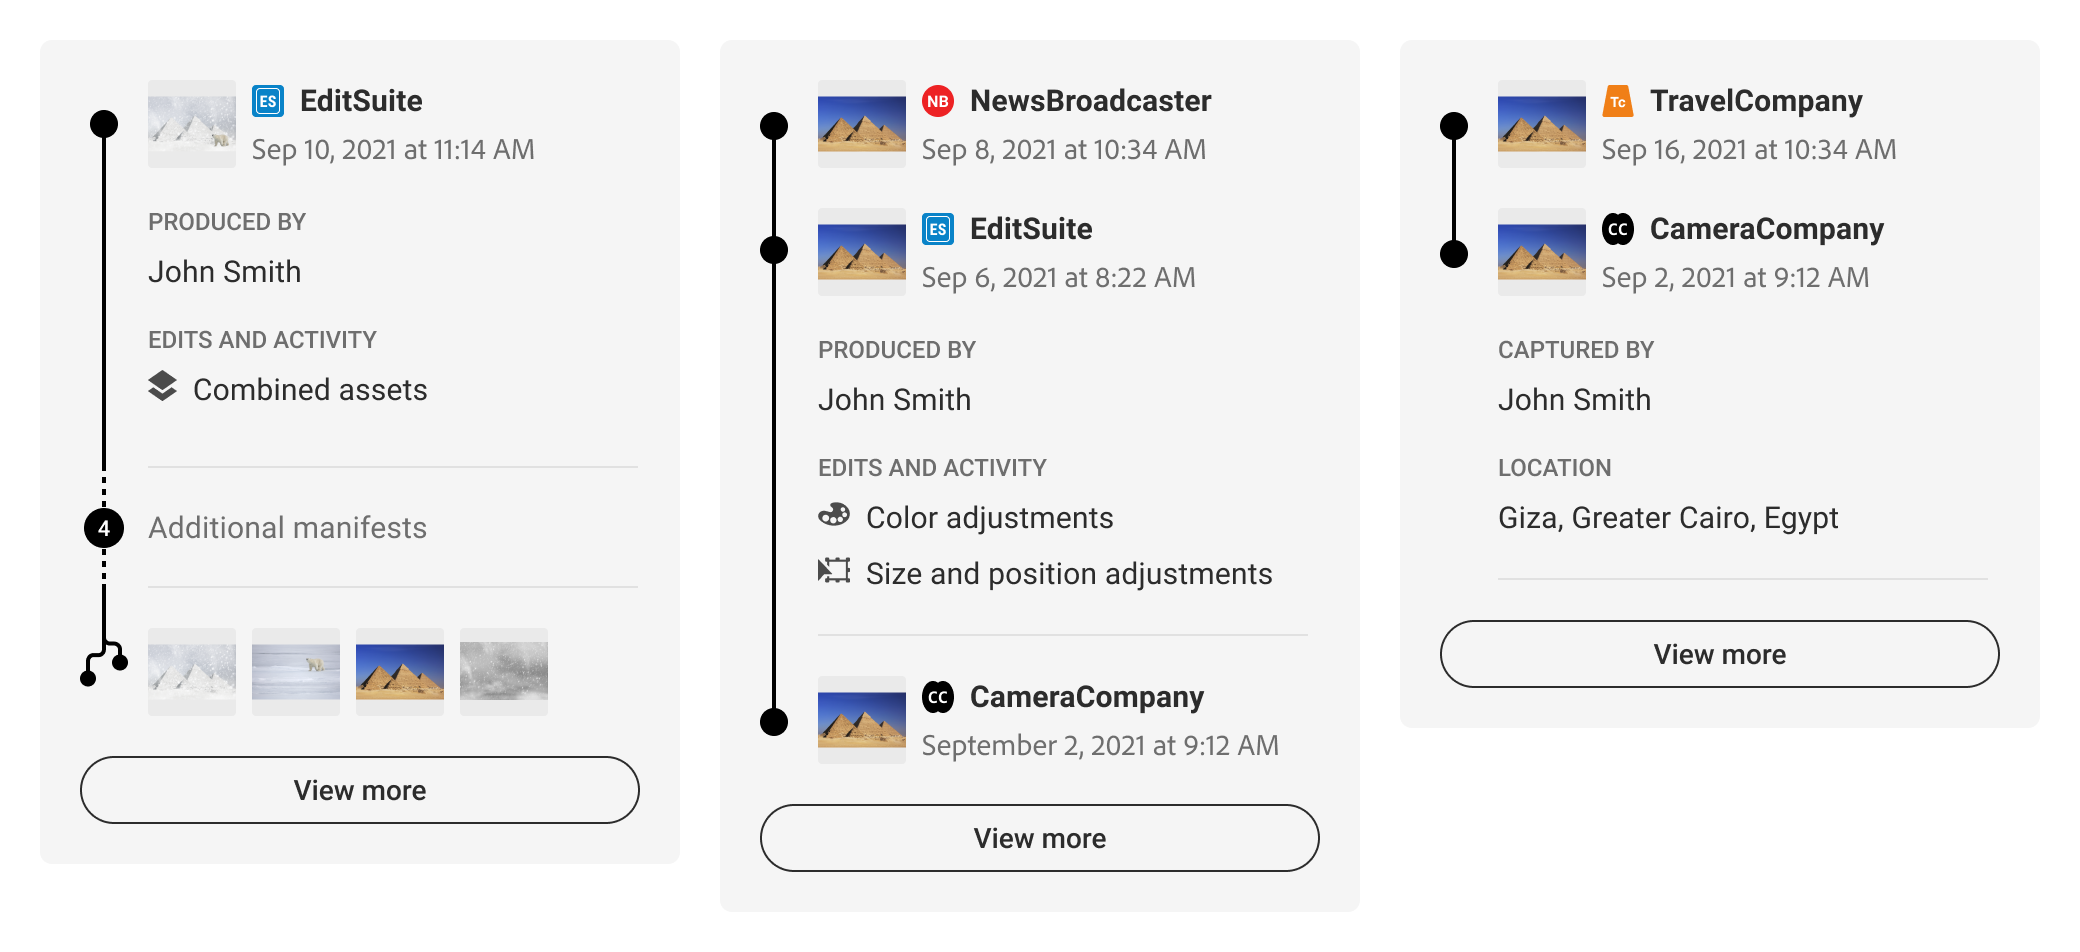Expand the 4 Additional manifests marker
Image resolution: width=2080 pixels, height=952 pixels.
104,528
